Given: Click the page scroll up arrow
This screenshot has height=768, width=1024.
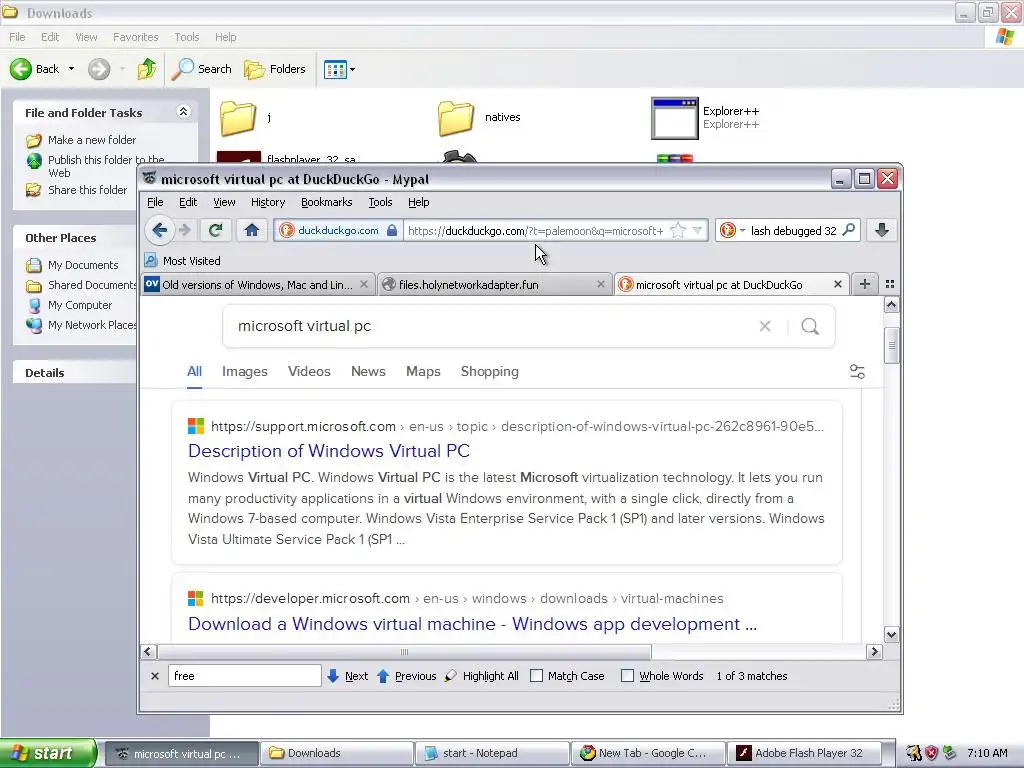Looking at the screenshot, I should (x=891, y=305).
